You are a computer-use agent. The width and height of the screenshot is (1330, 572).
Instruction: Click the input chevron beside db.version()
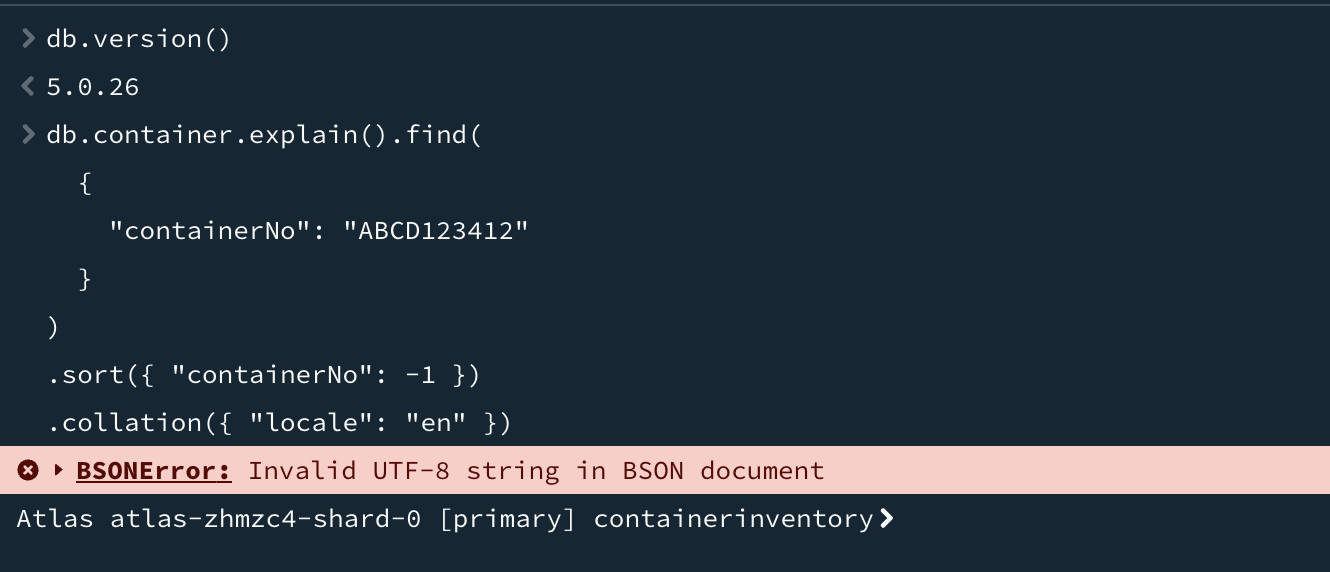tap(28, 39)
